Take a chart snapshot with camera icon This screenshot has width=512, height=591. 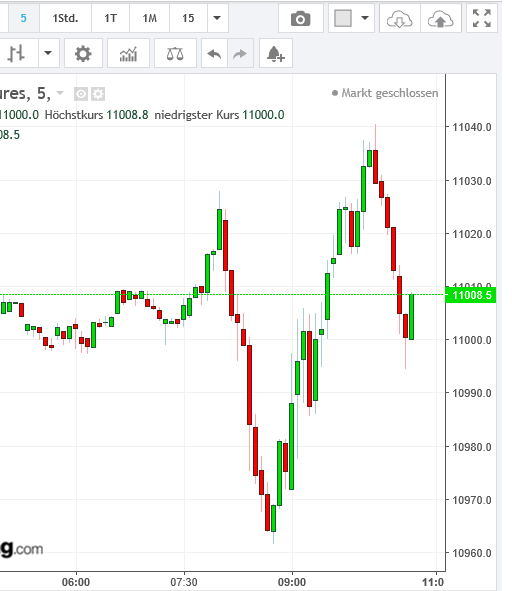point(300,18)
